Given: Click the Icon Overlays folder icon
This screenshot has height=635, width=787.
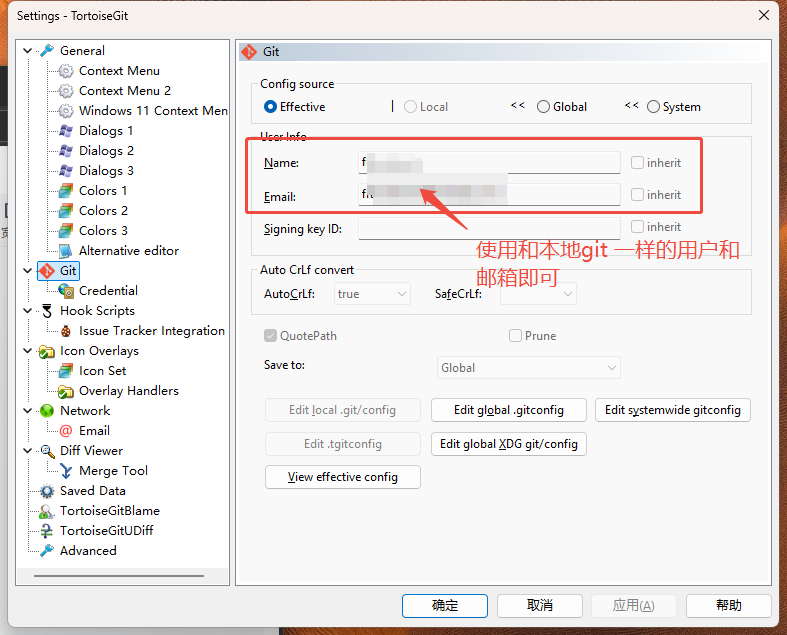Looking at the screenshot, I should (x=47, y=351).
